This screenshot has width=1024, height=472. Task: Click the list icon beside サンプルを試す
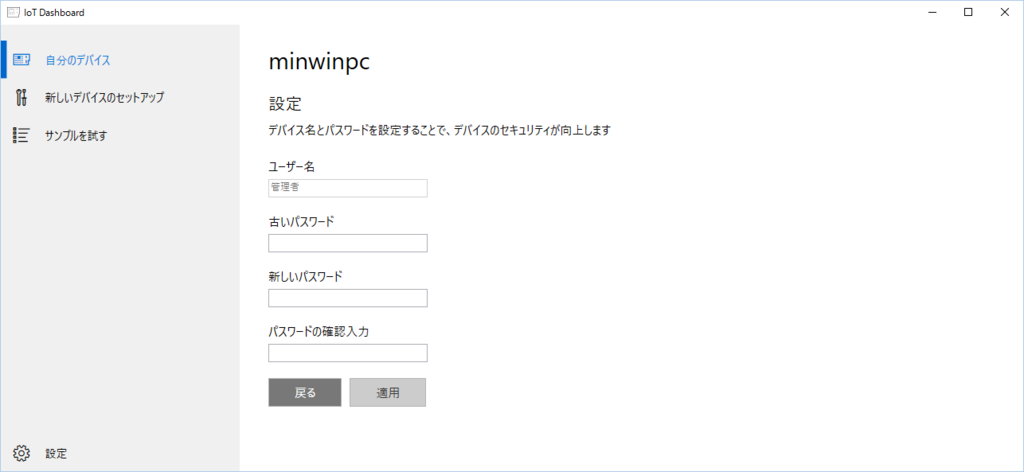[21, 136]
